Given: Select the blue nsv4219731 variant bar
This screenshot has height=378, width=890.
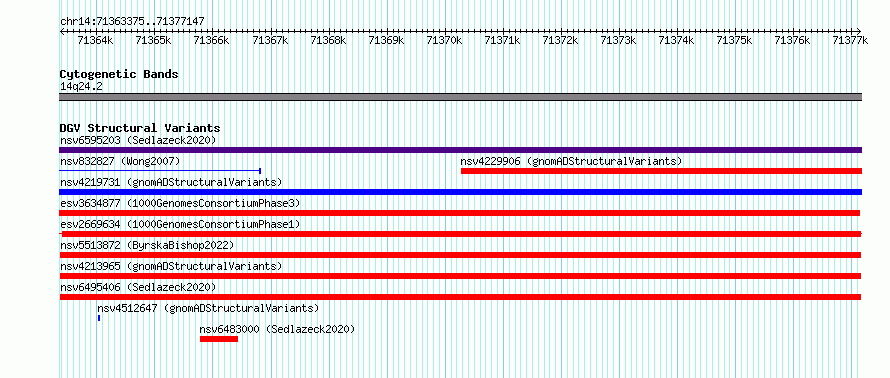Looking at the screenshot, I should click(x=460, y=192).
